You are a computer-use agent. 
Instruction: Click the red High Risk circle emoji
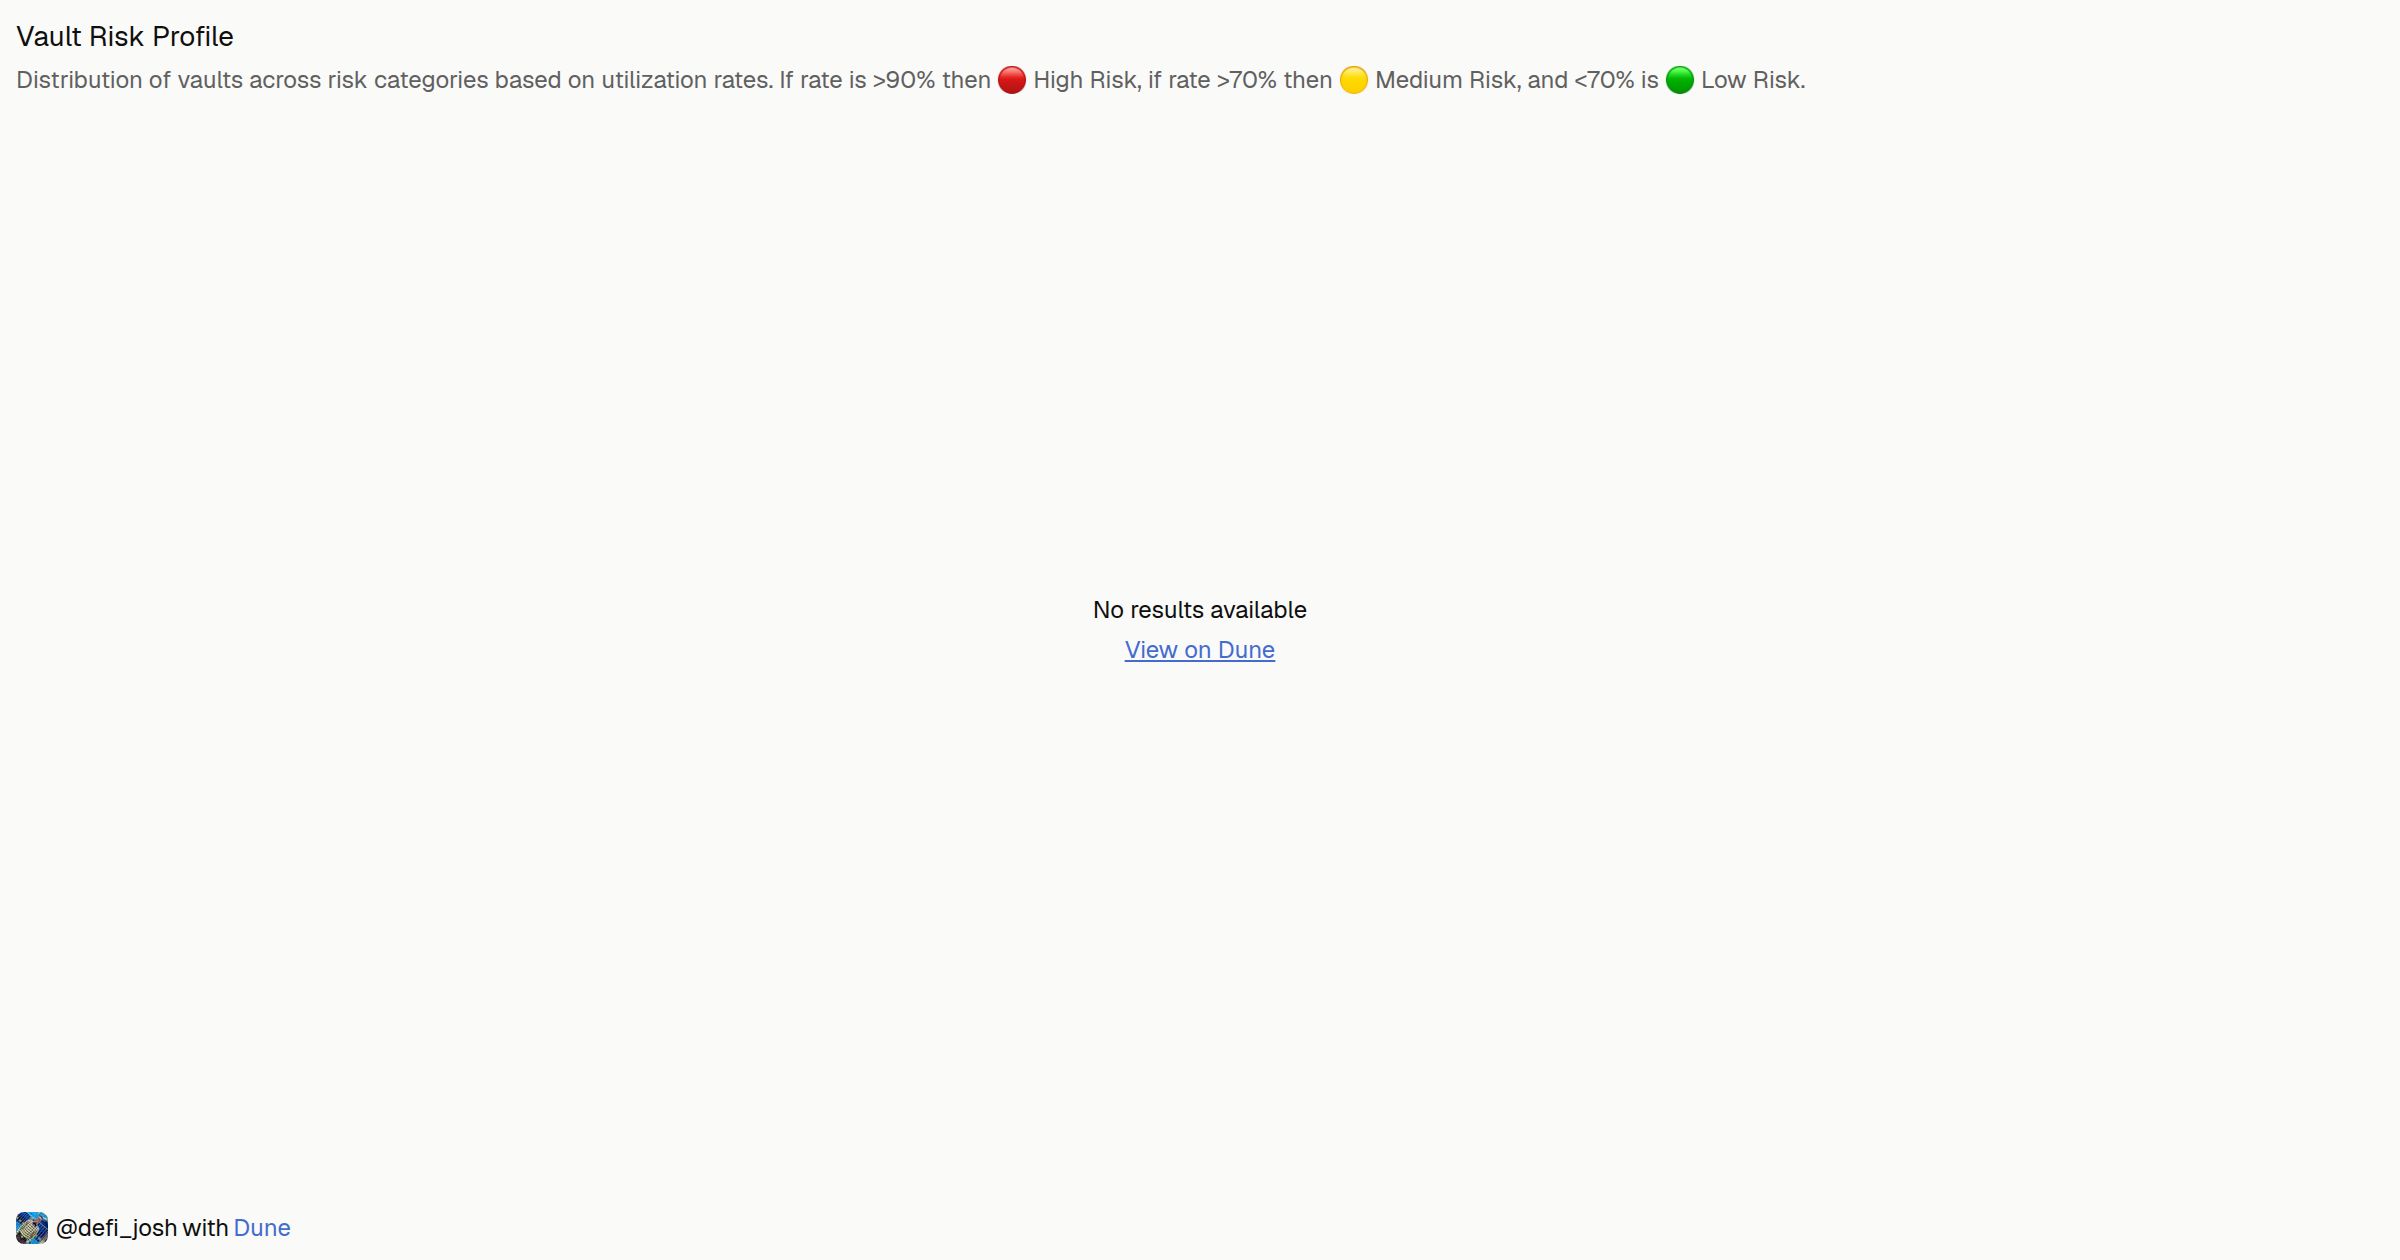1012,80
